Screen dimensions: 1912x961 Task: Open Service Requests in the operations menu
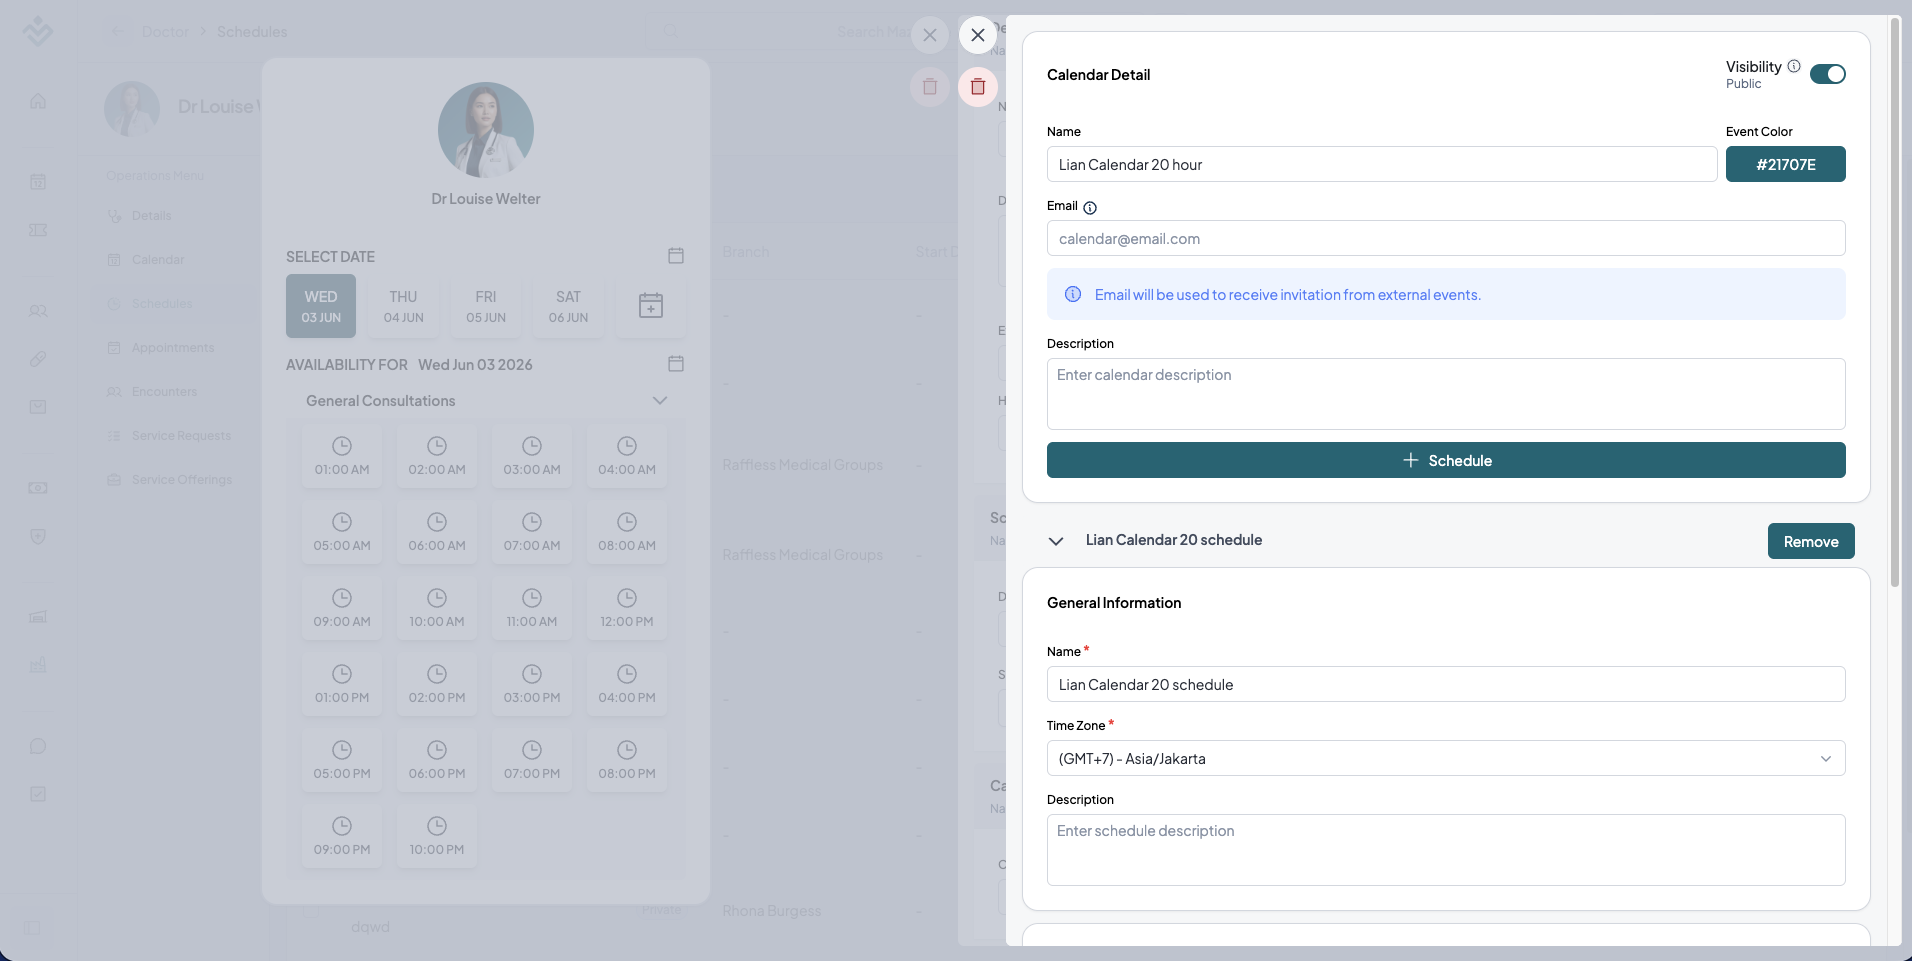[181, 436]
